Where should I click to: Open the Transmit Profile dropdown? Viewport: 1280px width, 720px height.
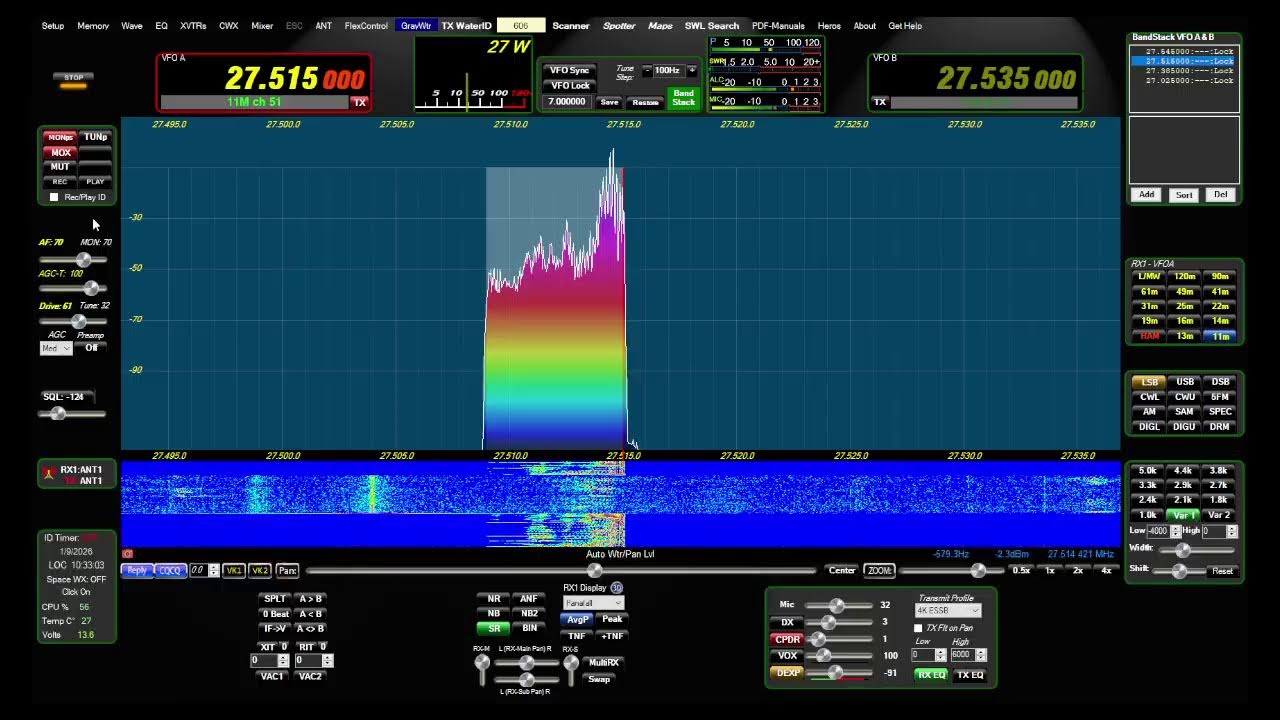[x=948, y=610]
